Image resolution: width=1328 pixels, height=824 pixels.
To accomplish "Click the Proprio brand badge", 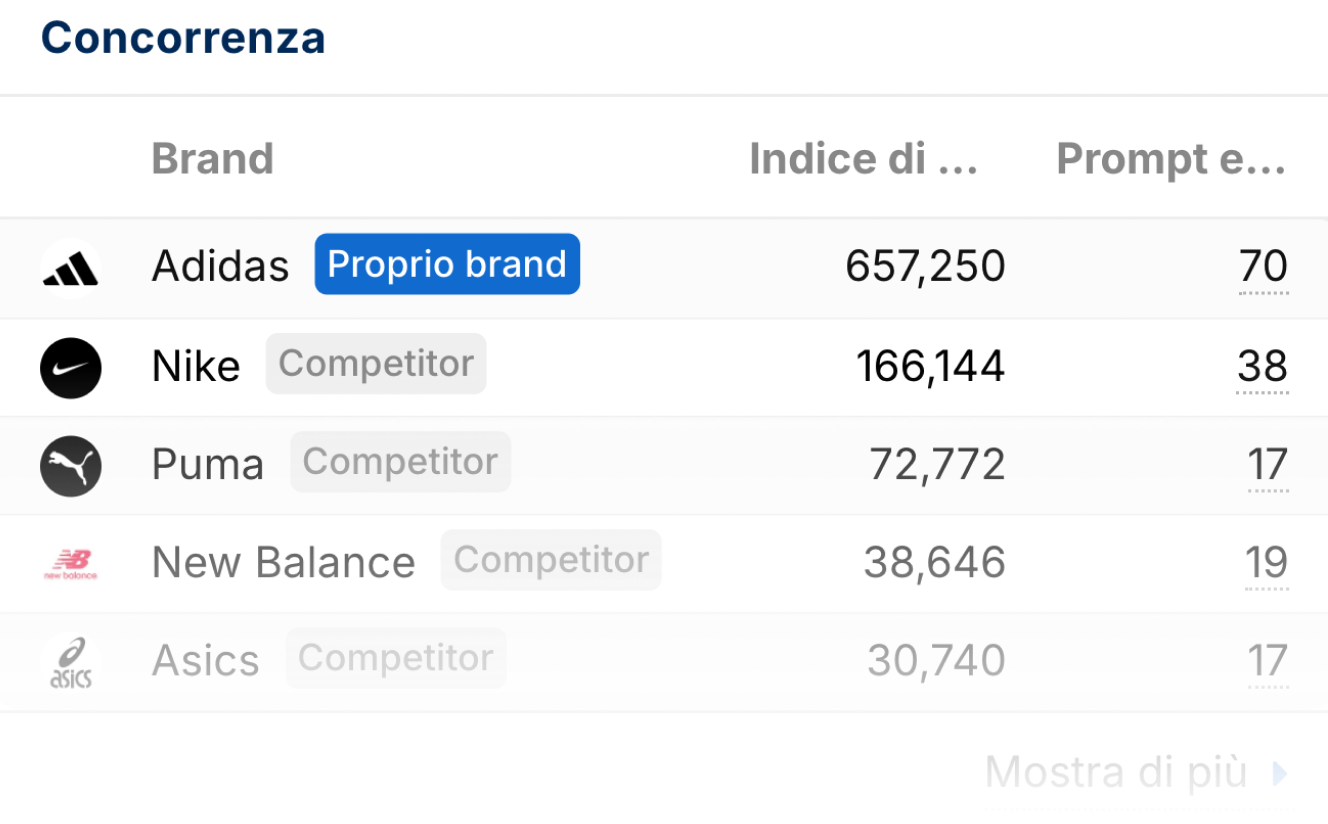I will click(x=447, y=264).
